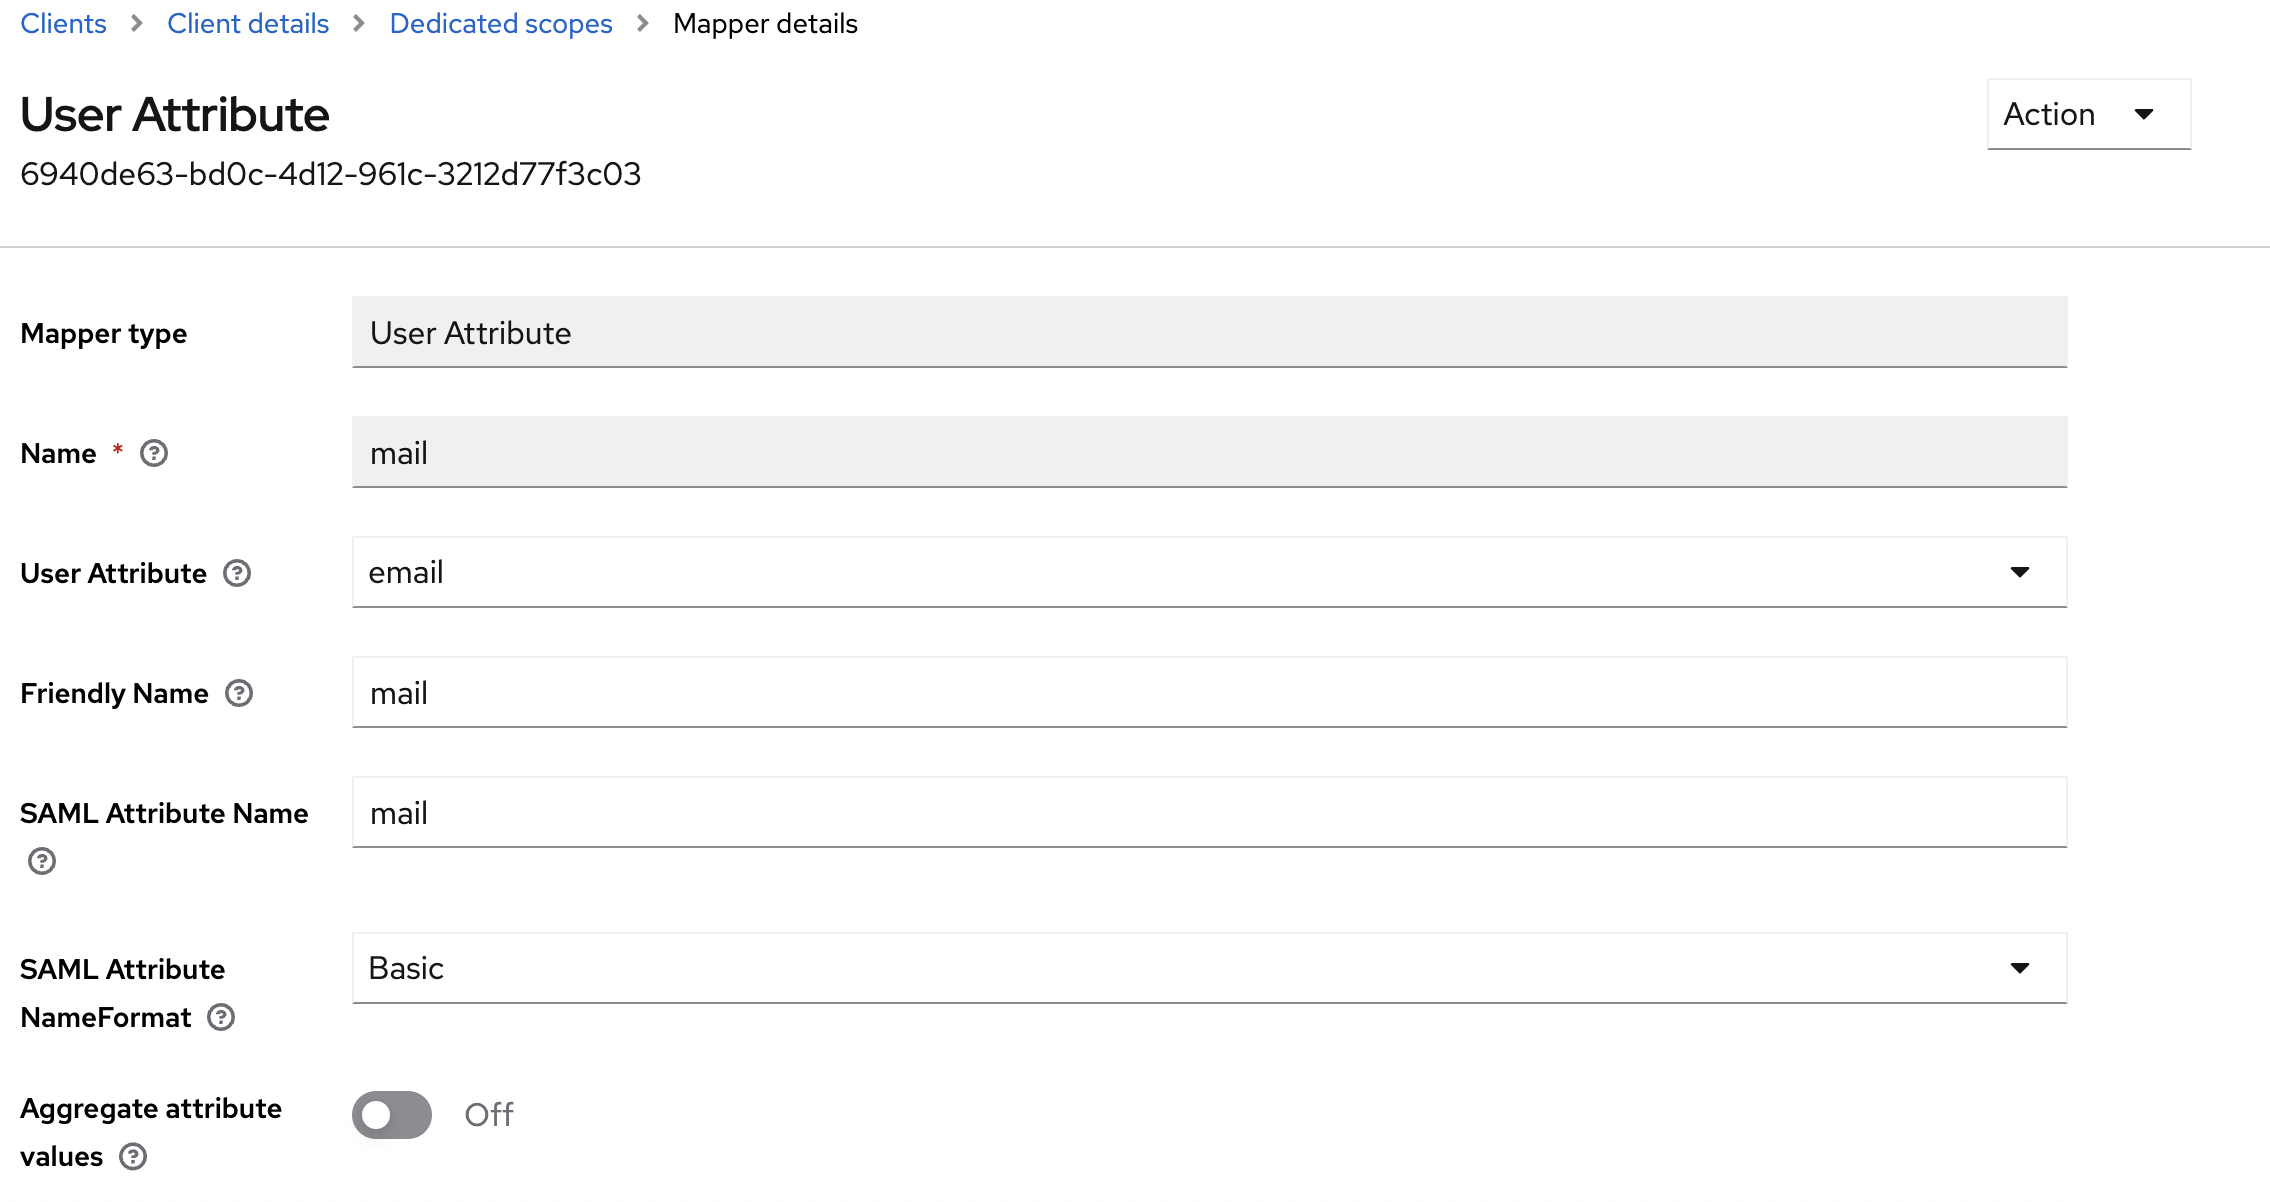Toggle Aggregate attribute values switch
Image resolution: width=2270 pixels, height=1202 pixels.
pyautogui.click(x=392, y=1115)
